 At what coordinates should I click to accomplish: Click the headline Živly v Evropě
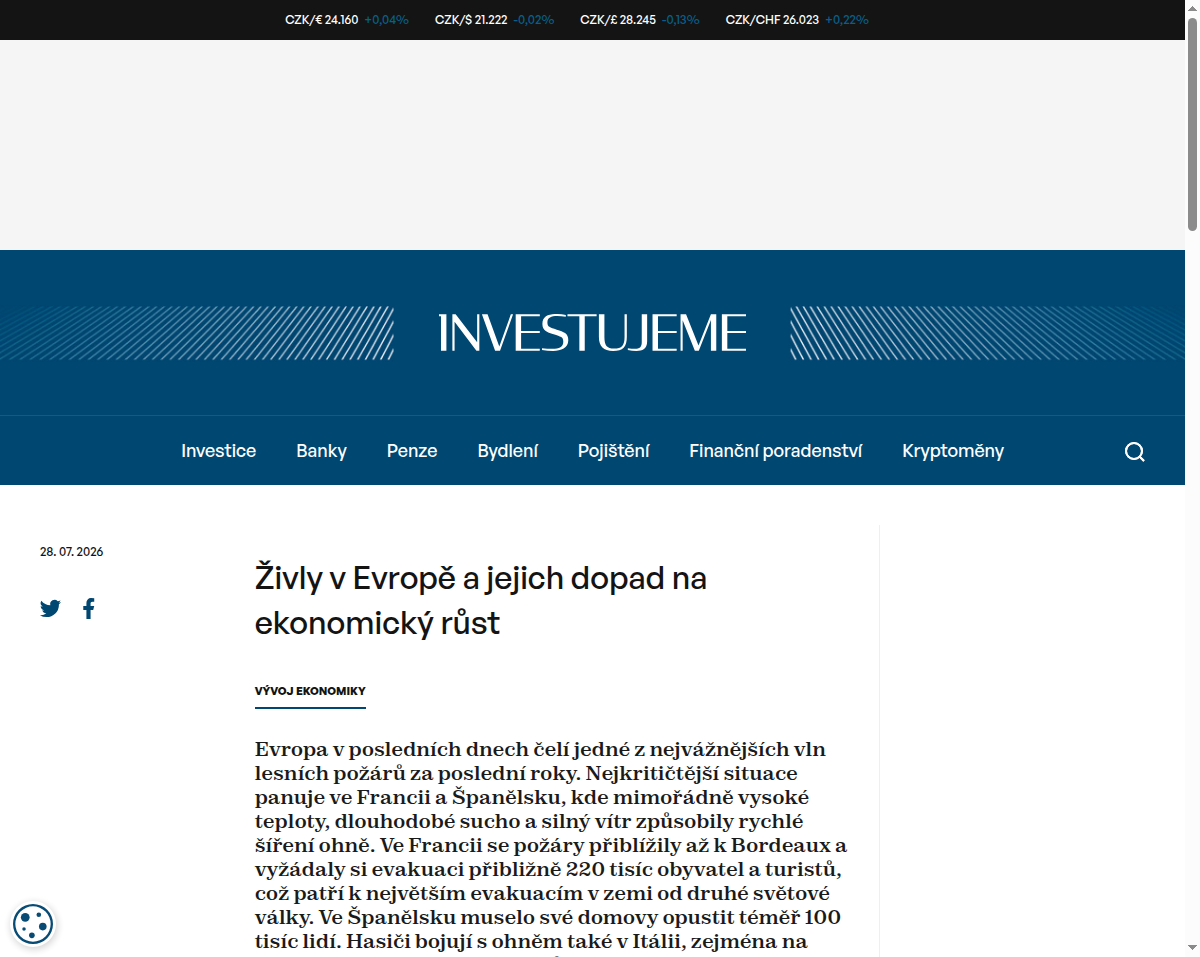[x=481, y=600]
